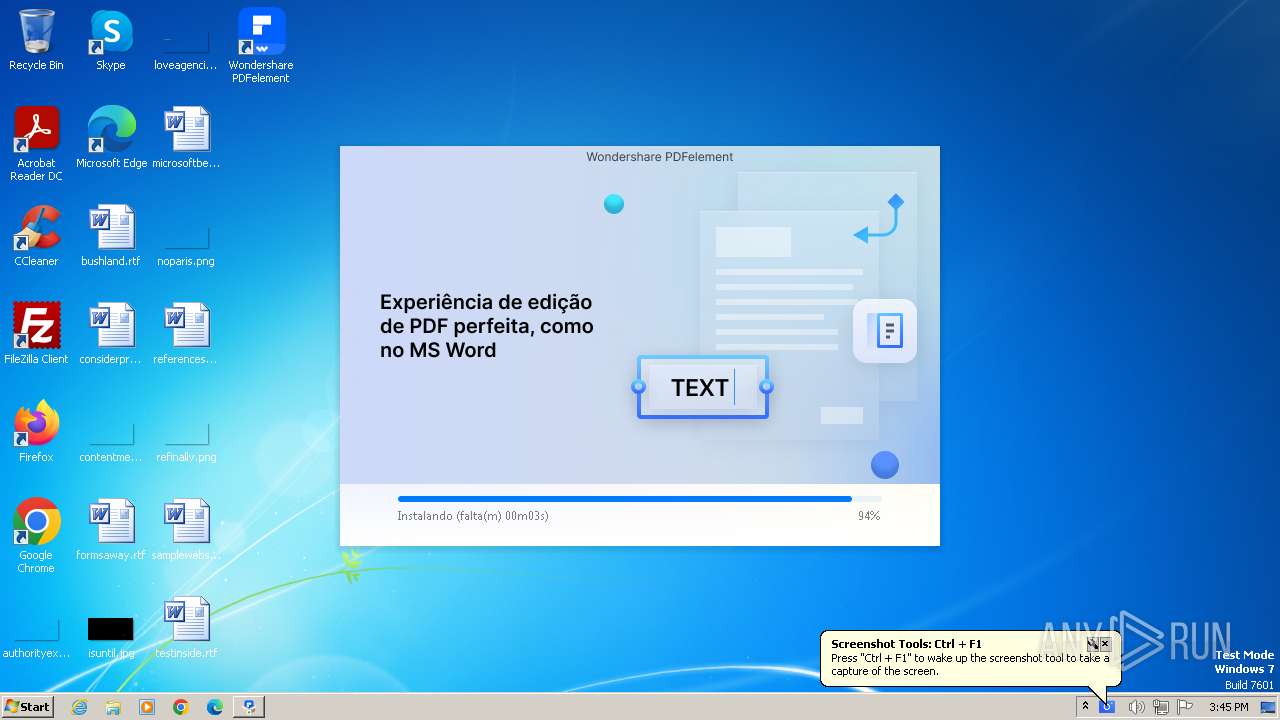Select the microsoftbe... Word document icon

pyautogui.click(x=186, y=137)
